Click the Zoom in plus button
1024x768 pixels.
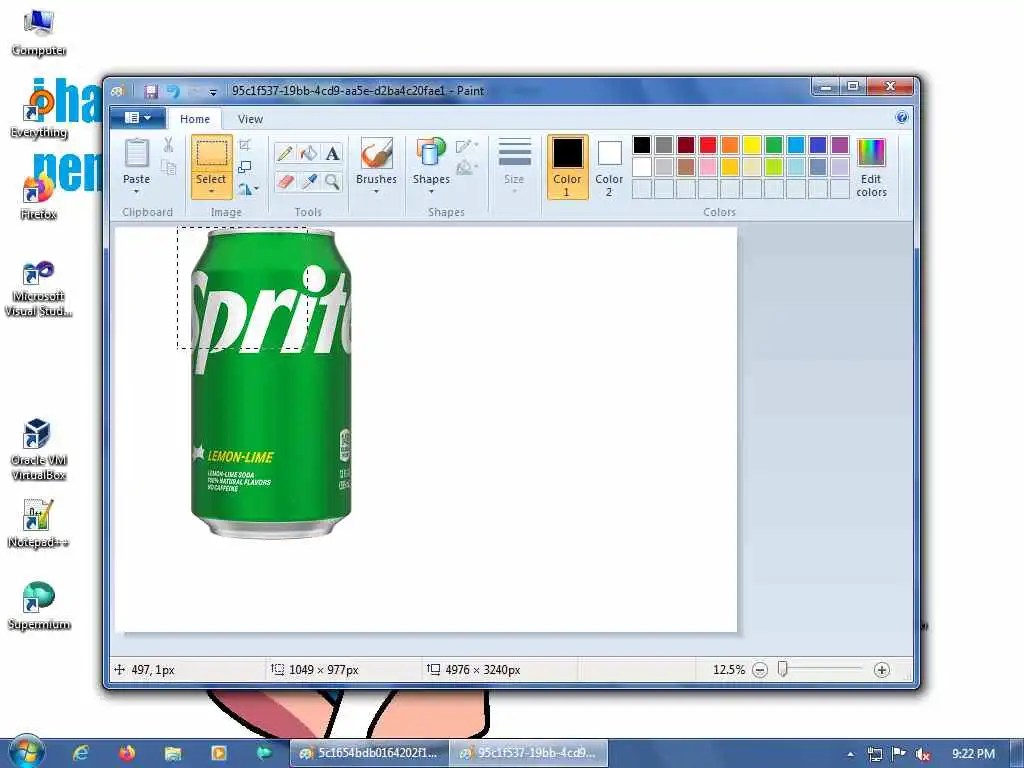click(x=882, y=670)
